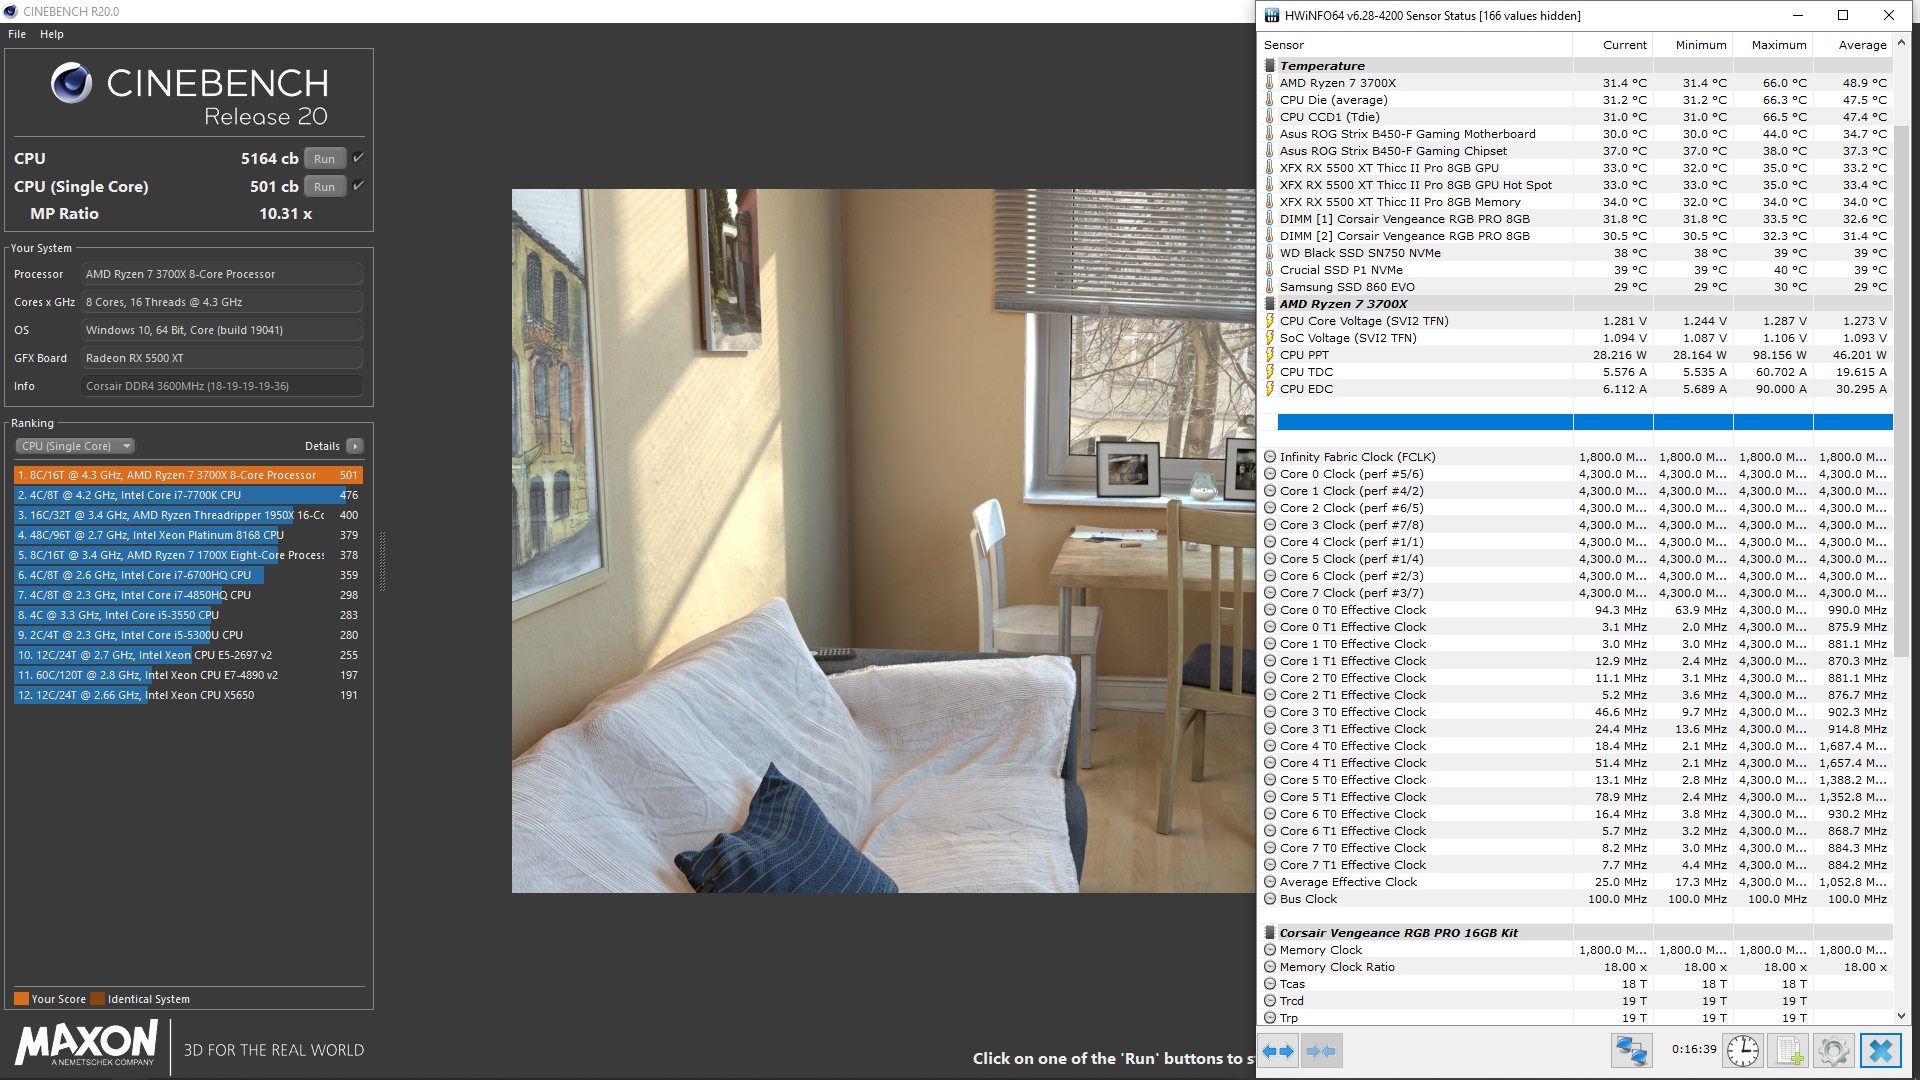This screenshot has height=1080, width=1920.
Task: Expand the ranking Details arrow
Action: click(x=355, y=446)
